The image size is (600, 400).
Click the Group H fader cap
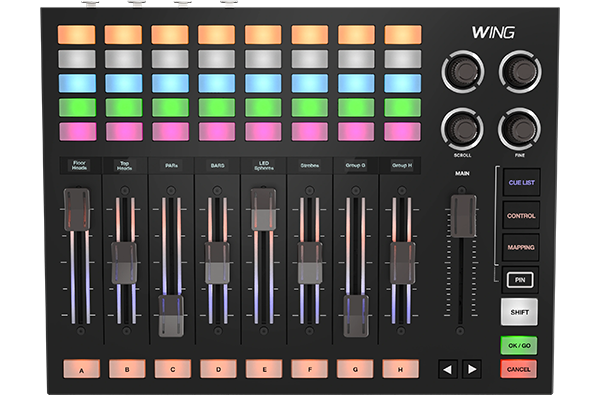[x=402, y=263]
